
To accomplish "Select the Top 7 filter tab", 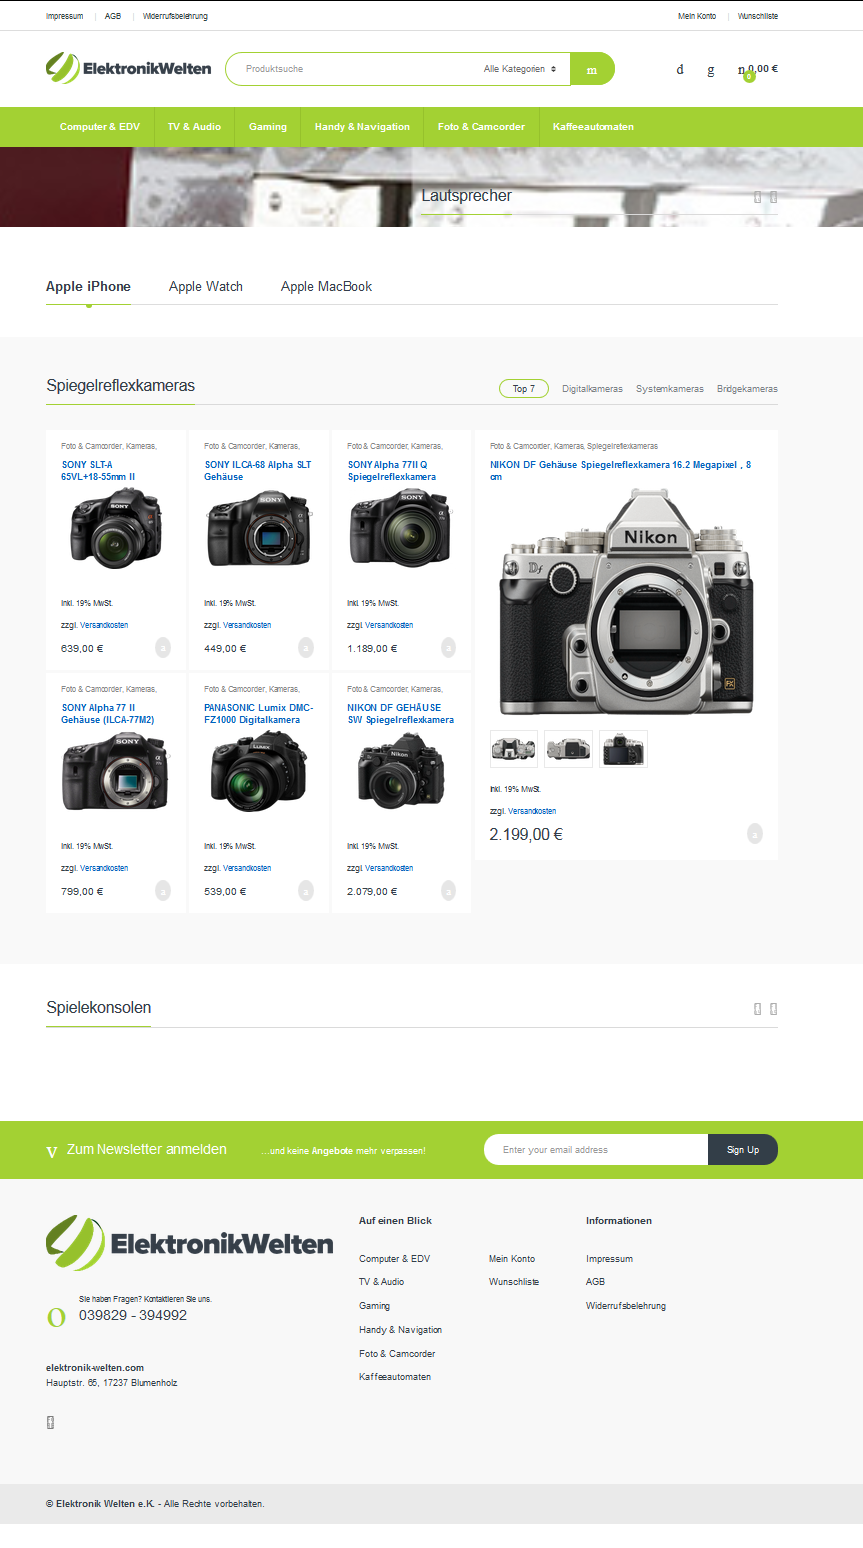I will pos(524,389).
